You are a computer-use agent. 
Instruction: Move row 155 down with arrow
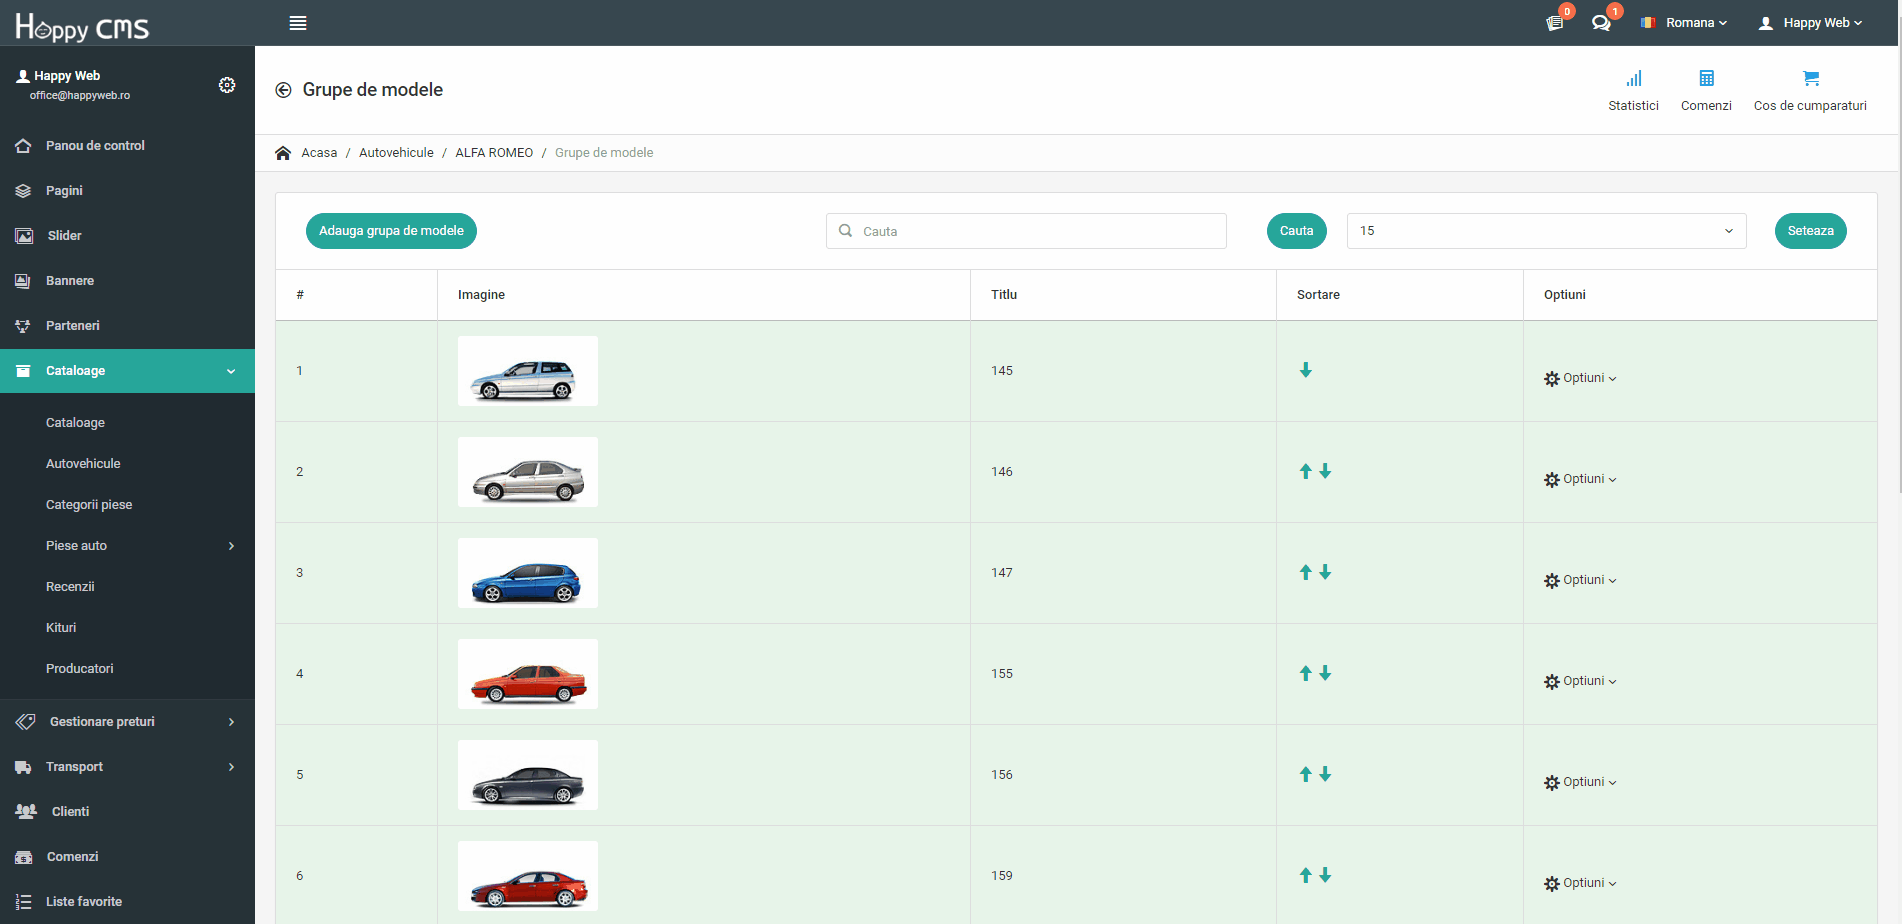tap(1325, 673)
